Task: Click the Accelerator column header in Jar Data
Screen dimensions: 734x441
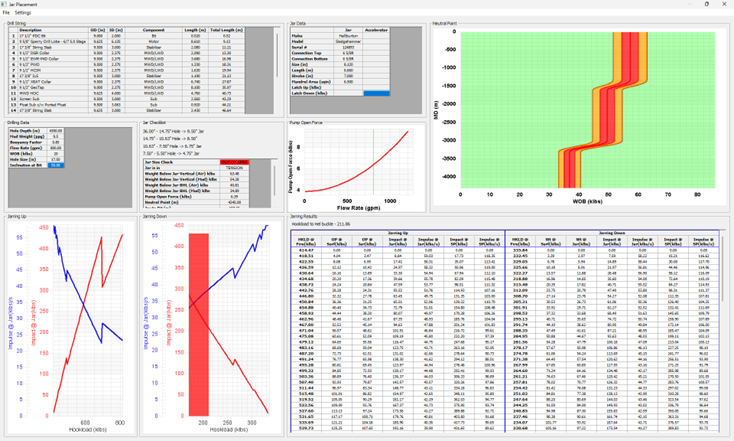Action: coord(377,31)
